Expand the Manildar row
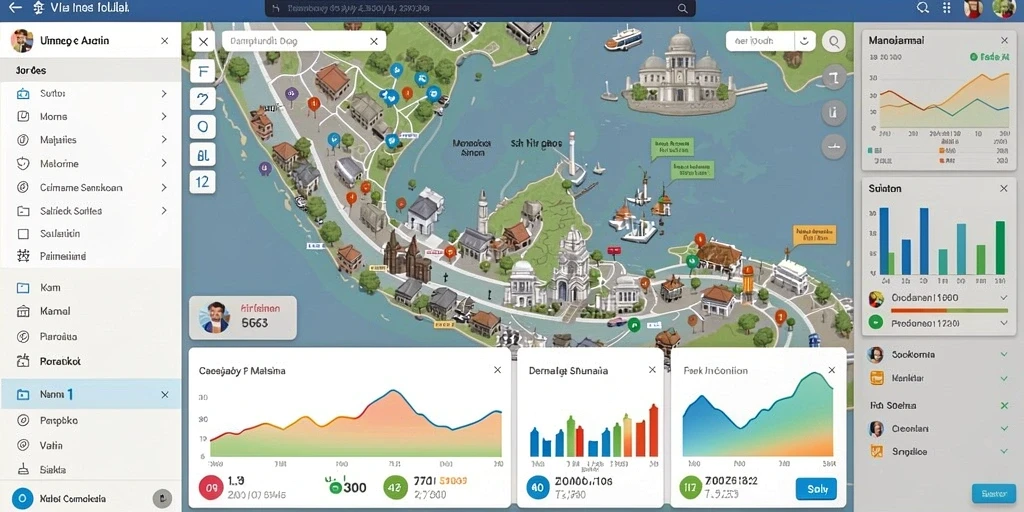This screenshot has width=1024, height=512. (1004, 378)
